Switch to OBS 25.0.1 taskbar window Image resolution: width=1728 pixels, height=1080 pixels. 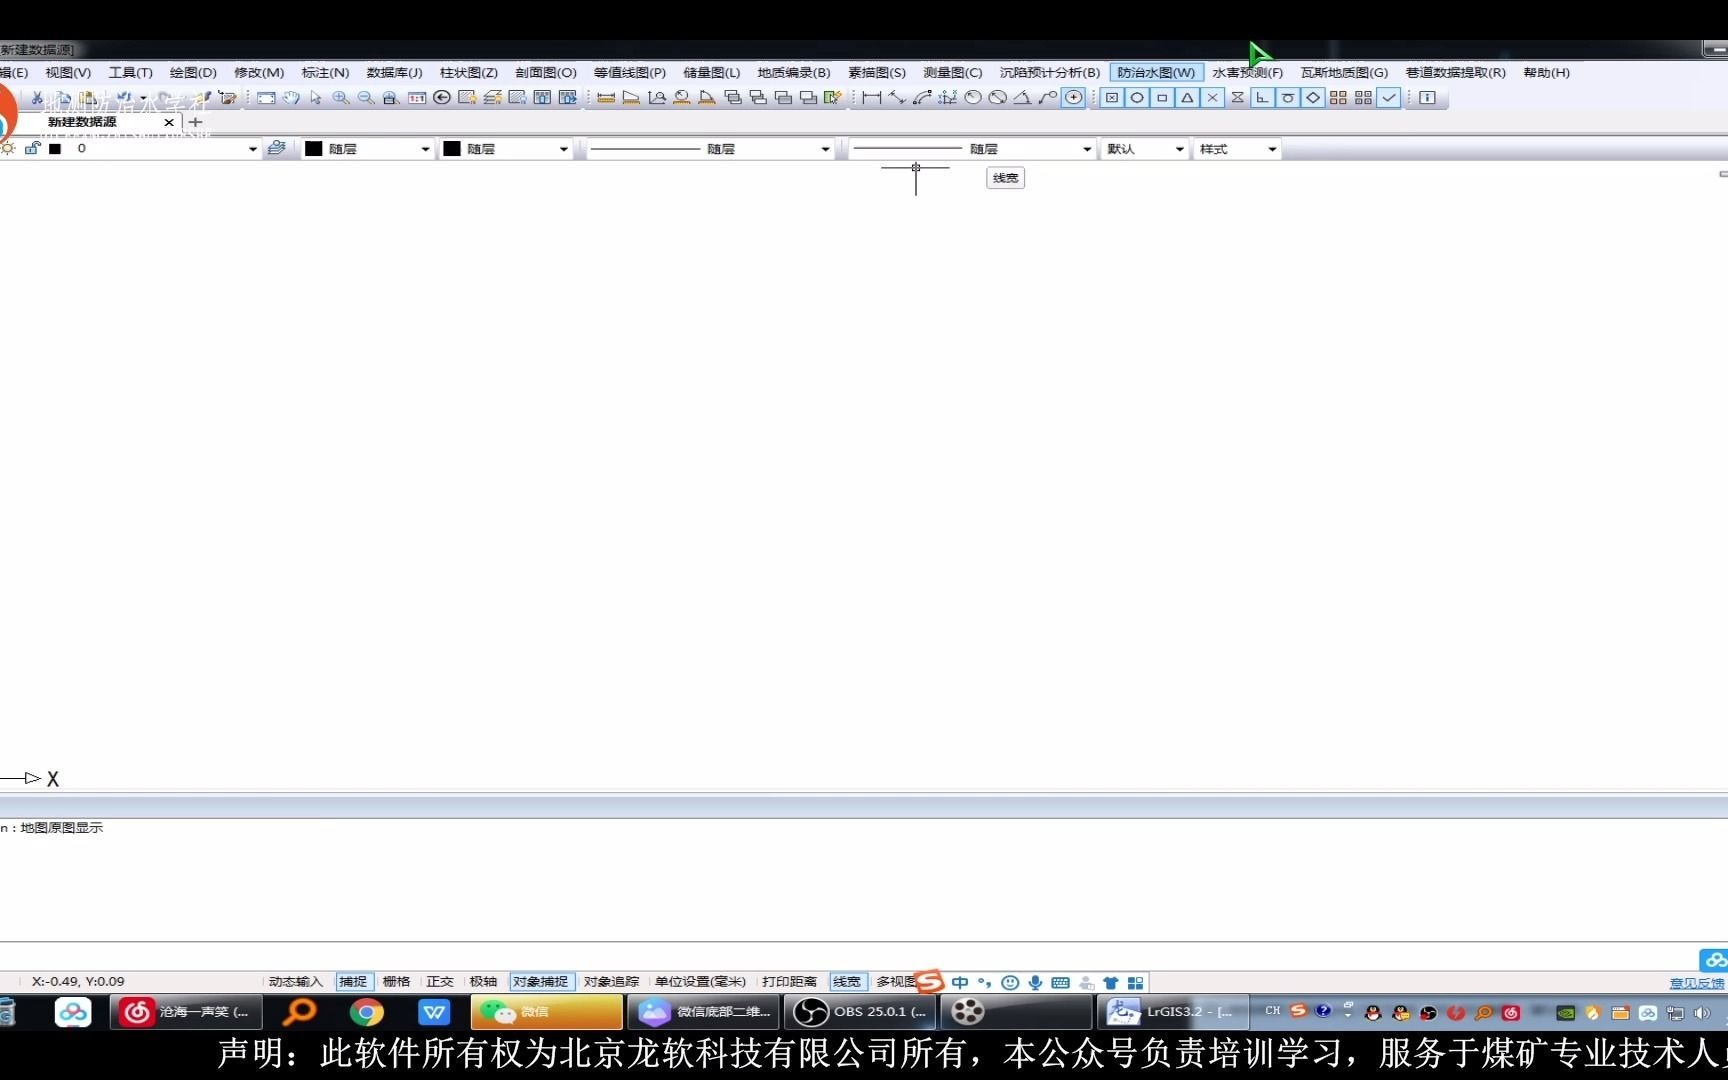pyautogui.click(x=860, y=1012)
